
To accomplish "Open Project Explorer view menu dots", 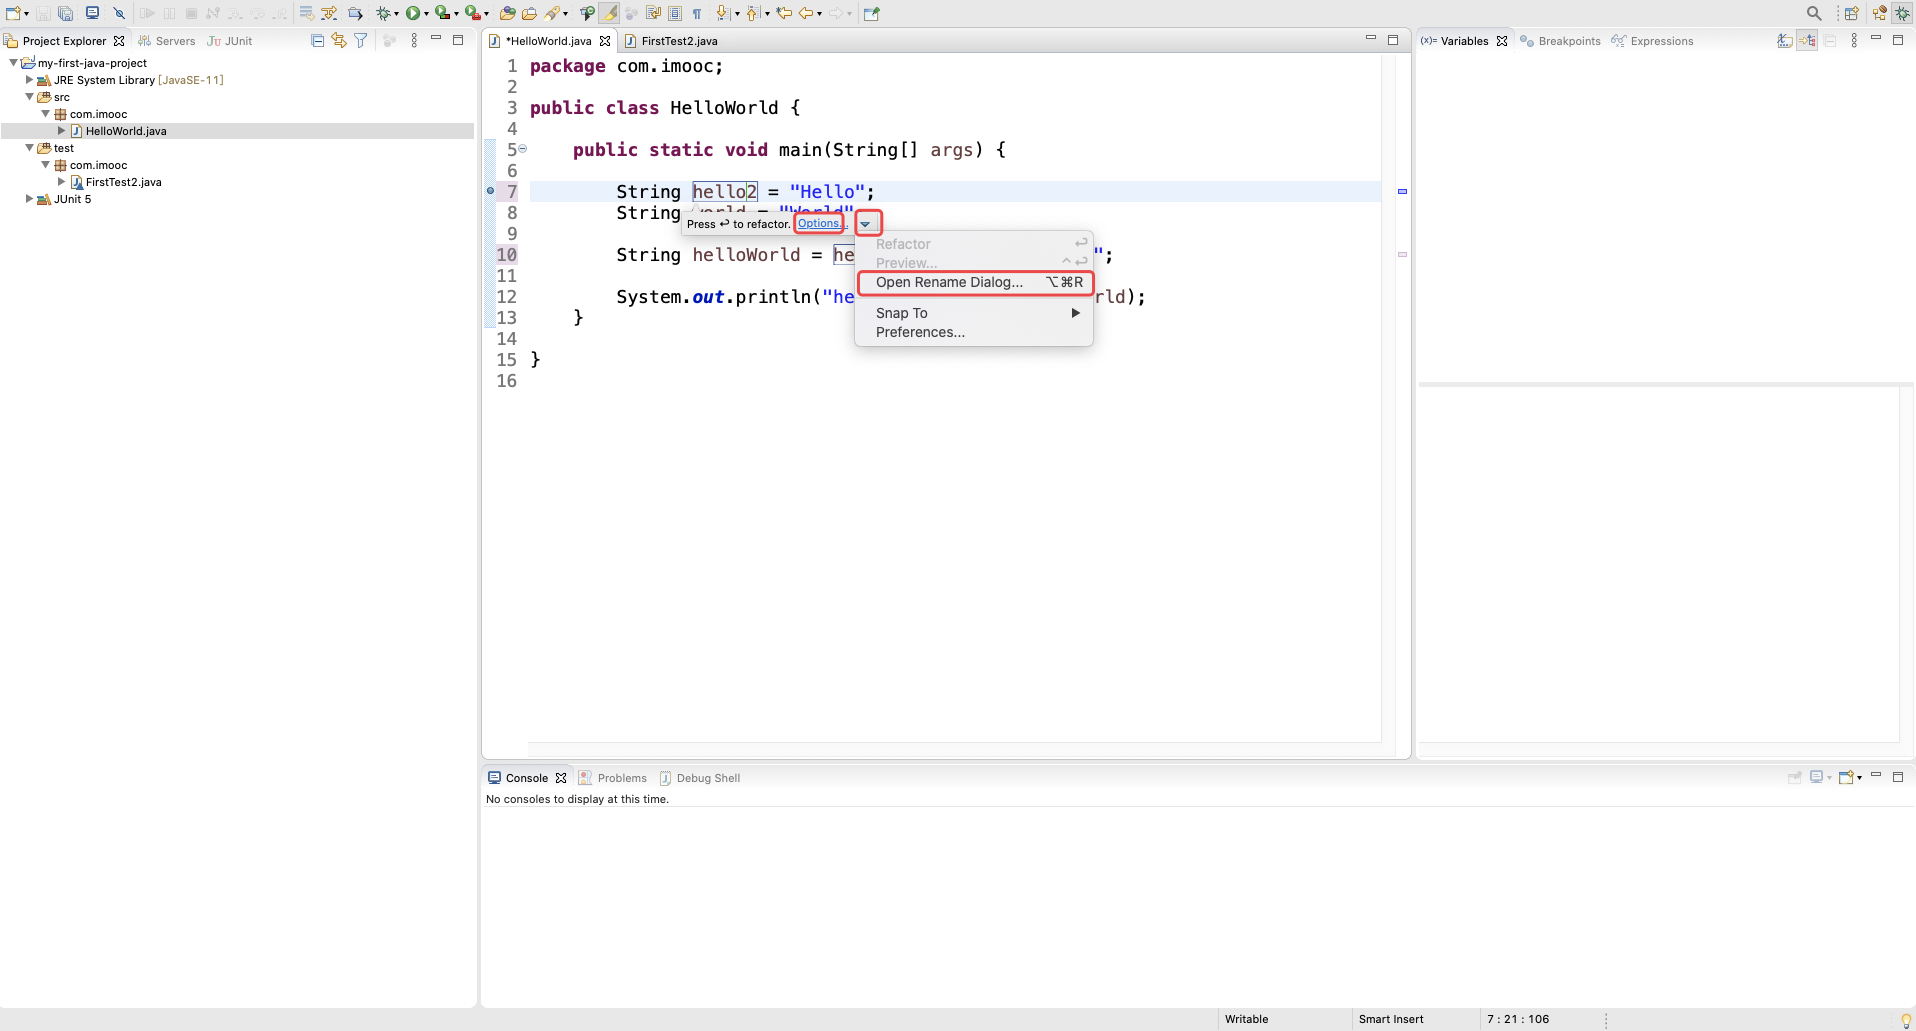I will point(414,40).
